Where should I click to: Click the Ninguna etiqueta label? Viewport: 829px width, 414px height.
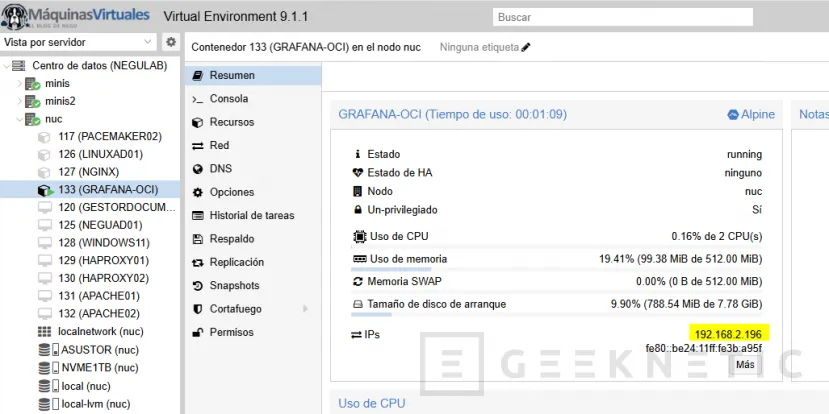pyautogui.click(x=479, y=48)
